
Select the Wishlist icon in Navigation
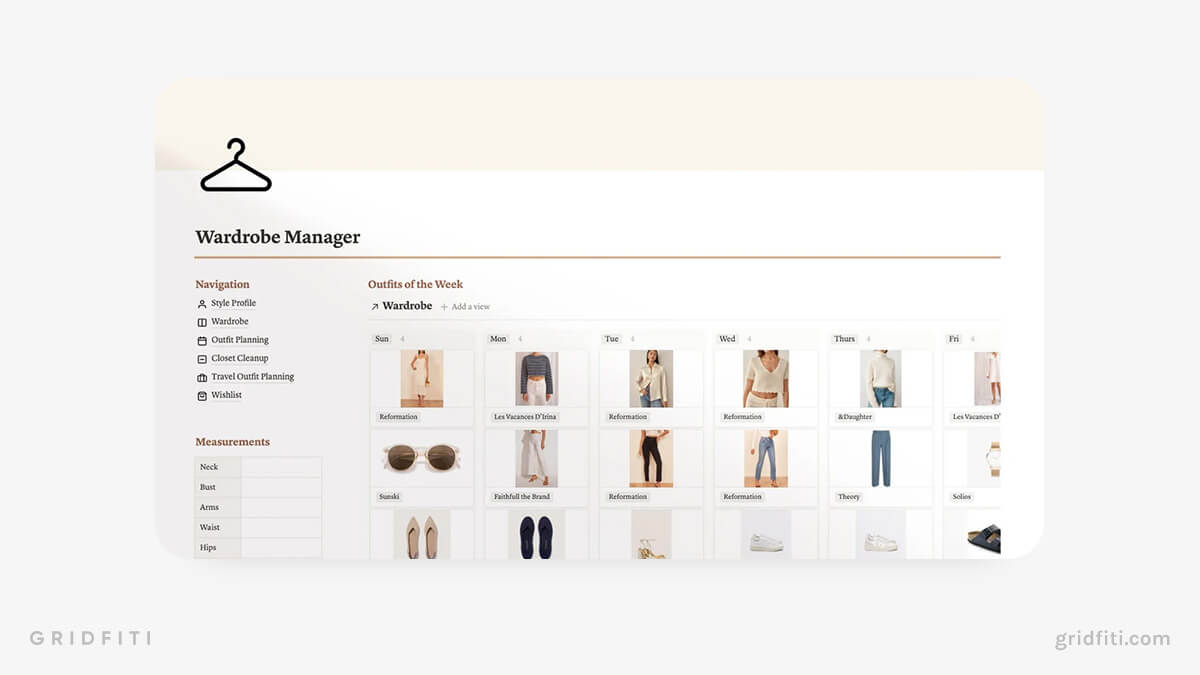[x=201, y=395]
